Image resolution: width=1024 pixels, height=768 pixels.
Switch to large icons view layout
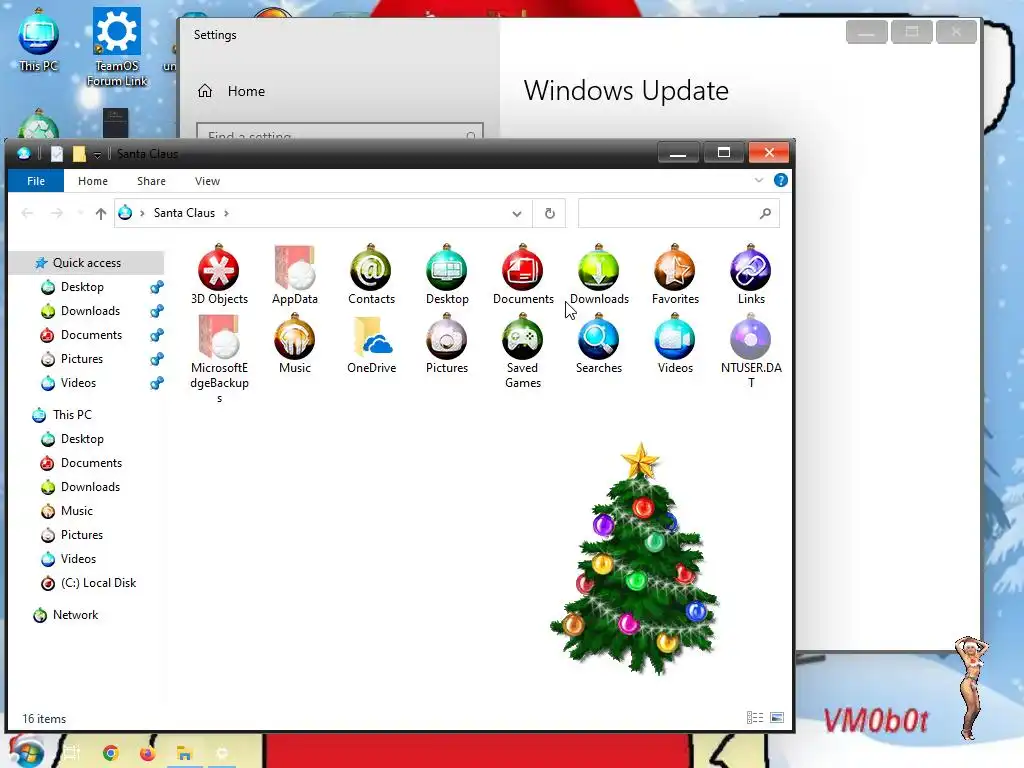[776, 718]
